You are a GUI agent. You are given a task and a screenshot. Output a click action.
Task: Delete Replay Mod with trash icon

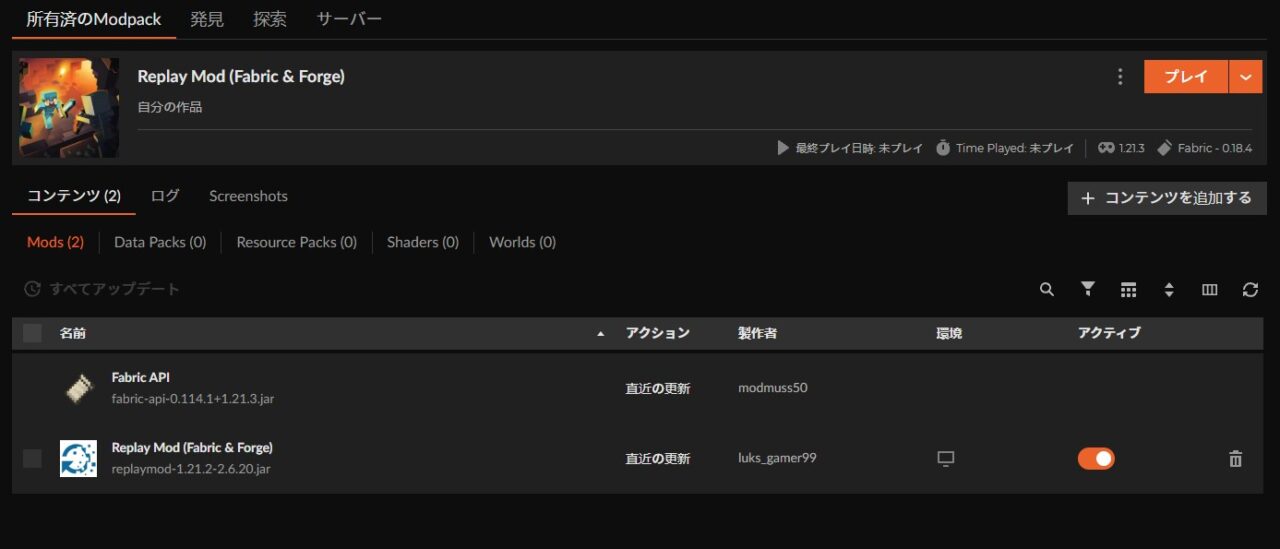[1235, 459]
